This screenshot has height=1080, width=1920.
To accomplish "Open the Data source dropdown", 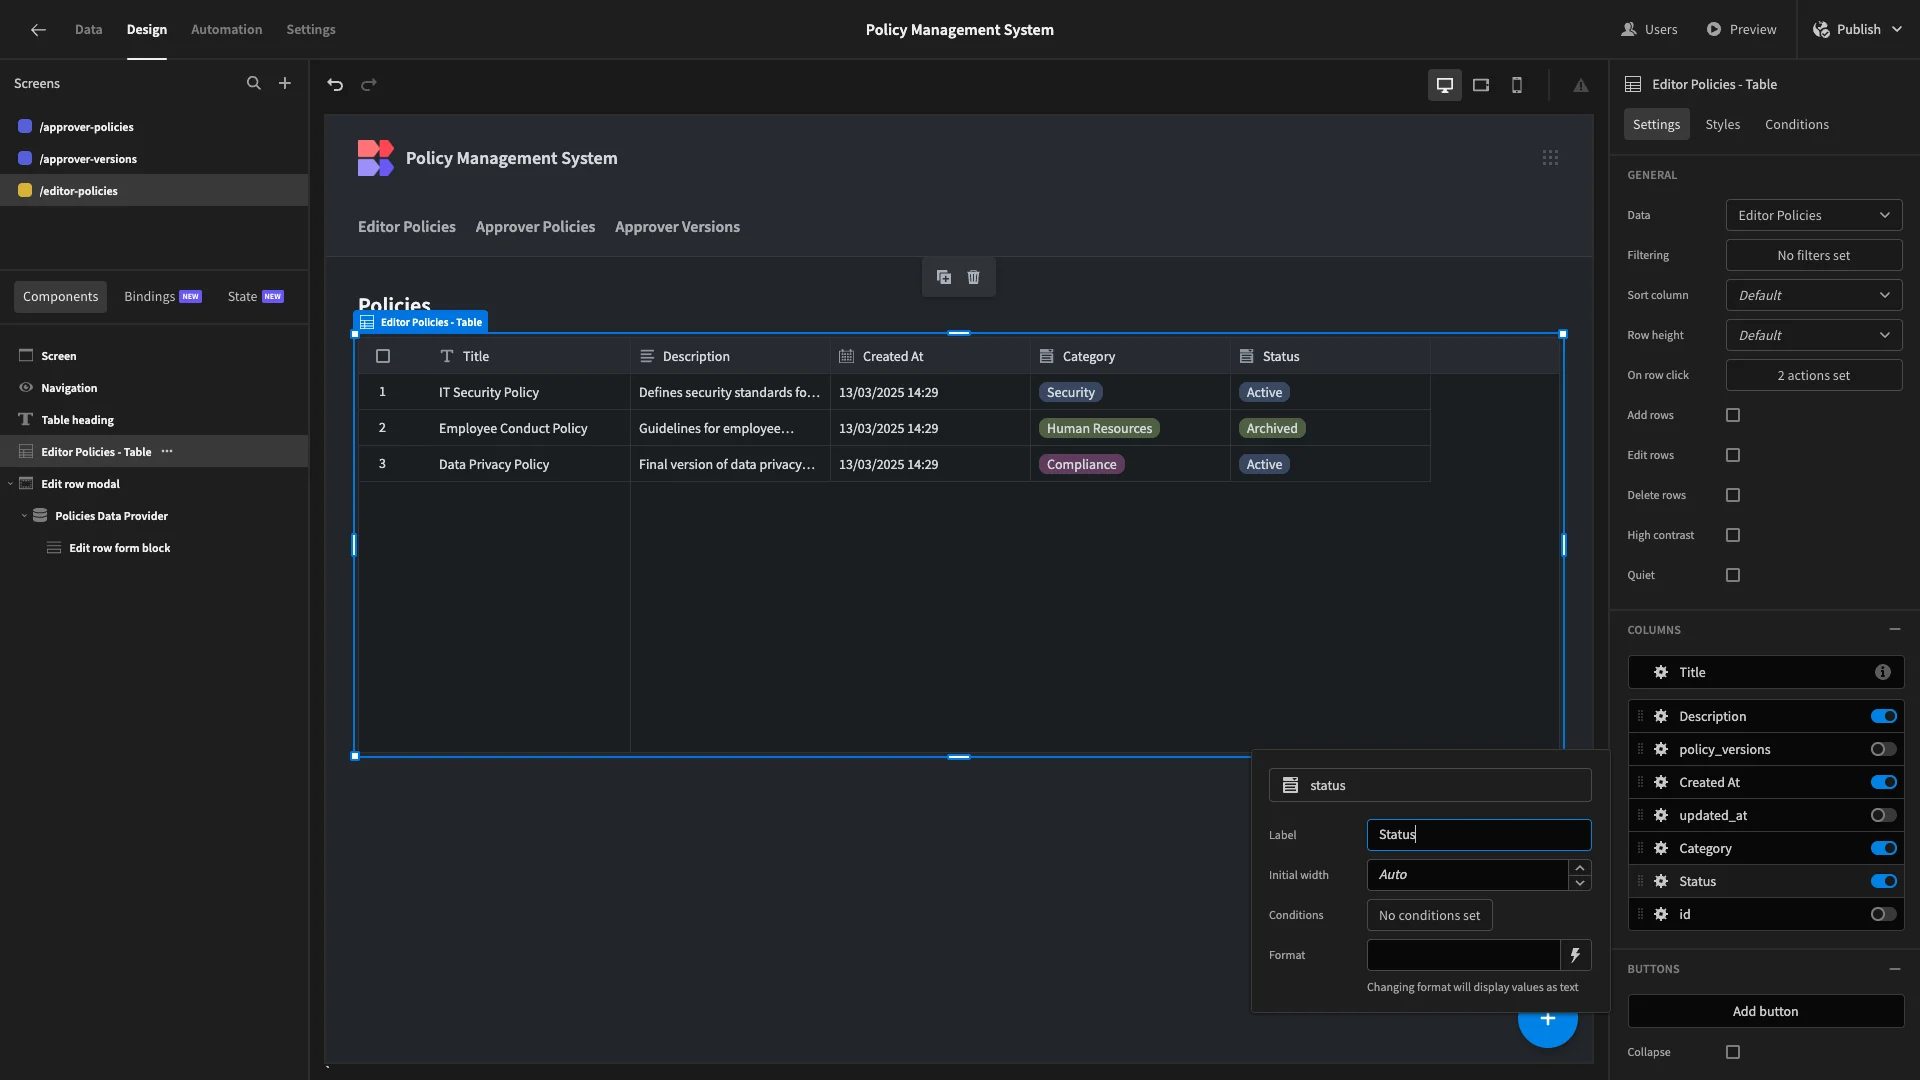I will click(1814, 215).
